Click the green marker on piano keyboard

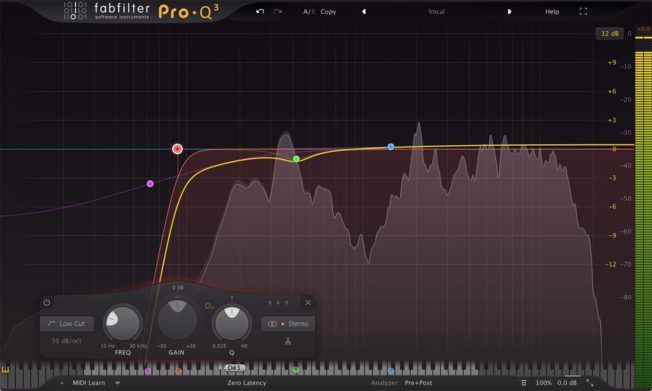[x=296, y=369]
